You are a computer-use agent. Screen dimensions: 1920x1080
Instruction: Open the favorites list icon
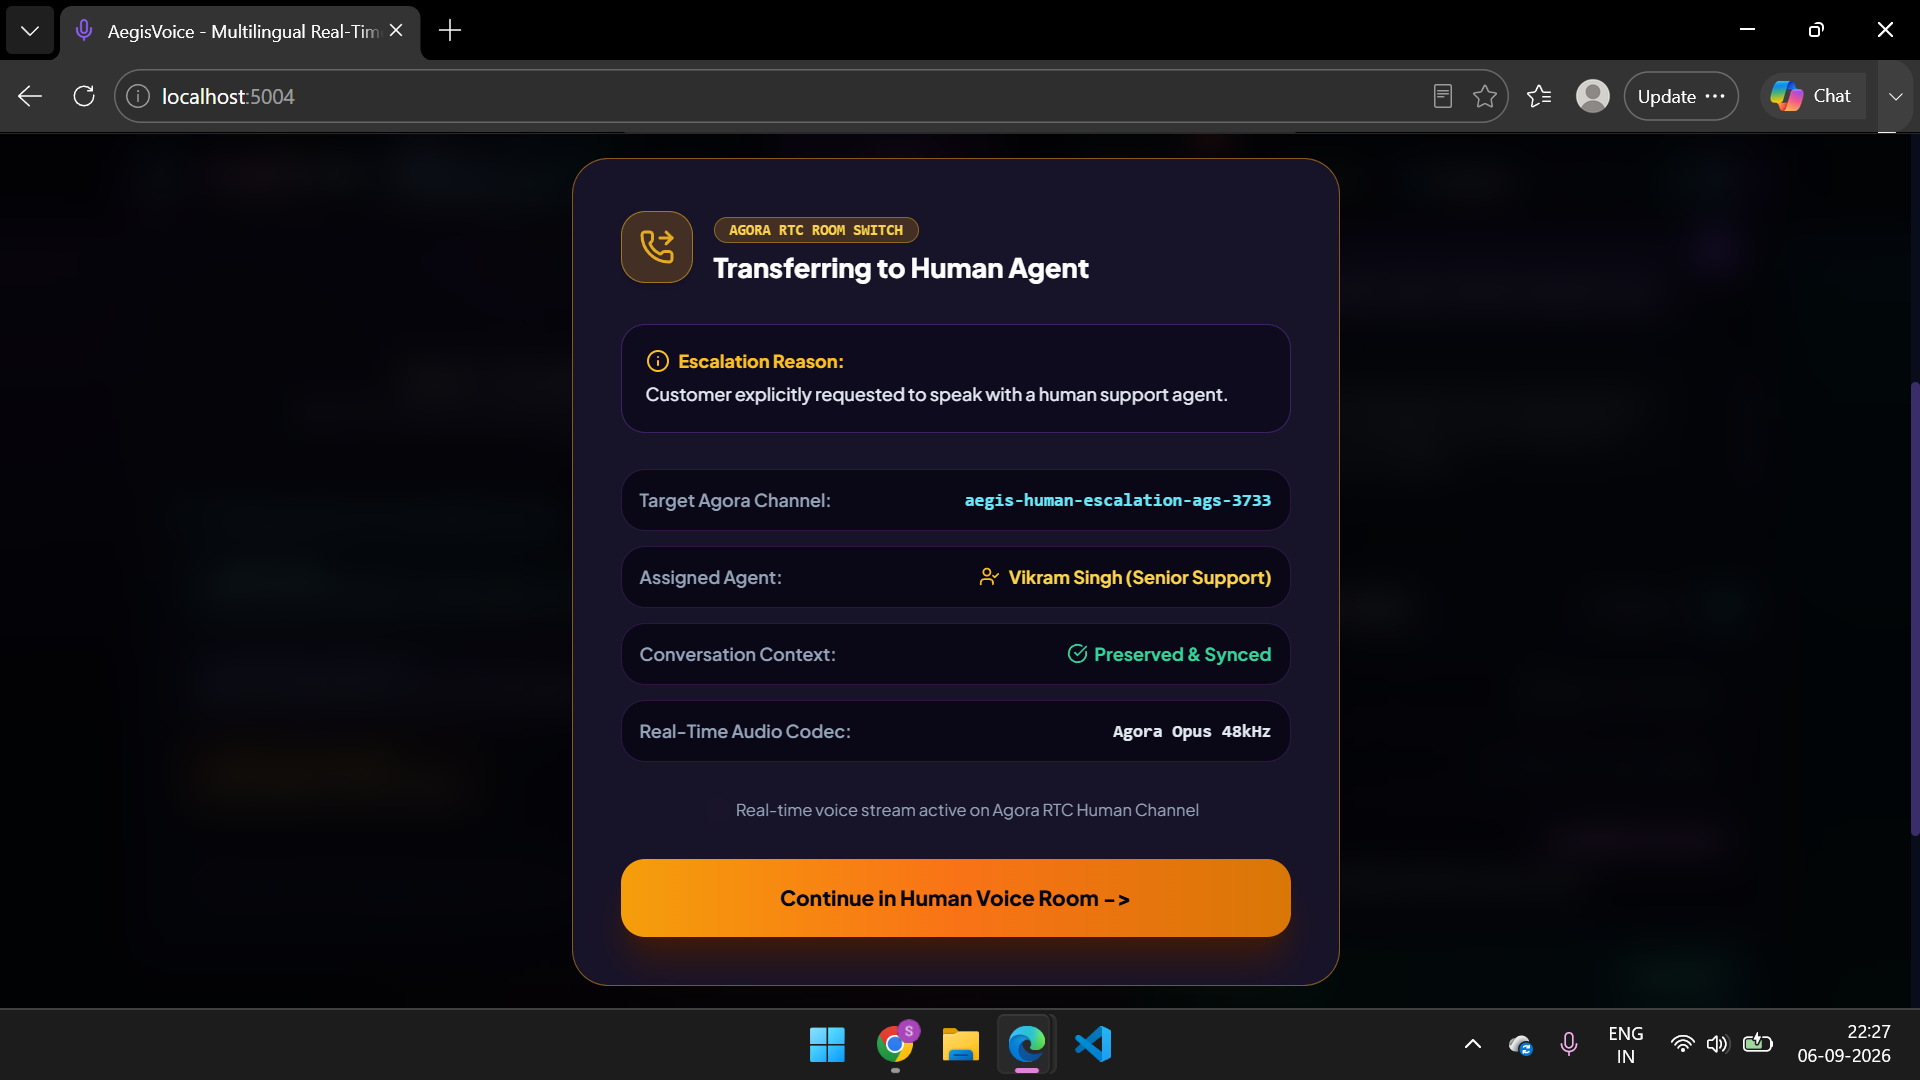1539,96
